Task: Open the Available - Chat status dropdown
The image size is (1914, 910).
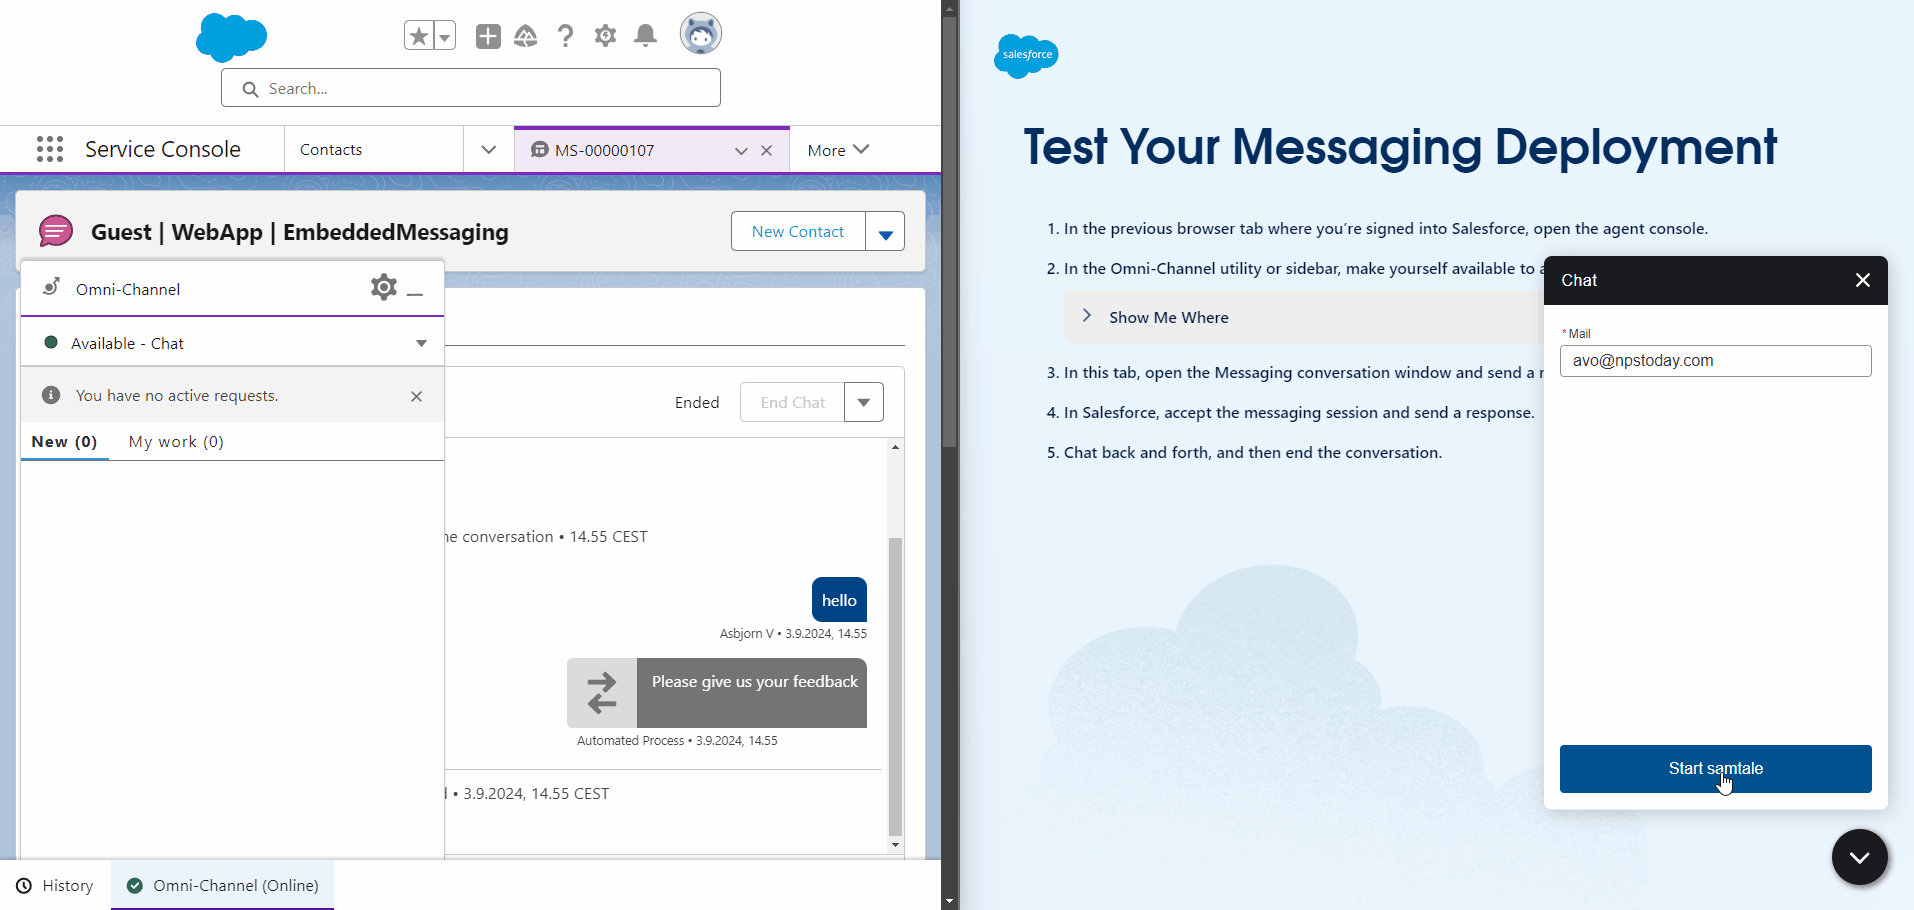Action: tap(421, 343)
